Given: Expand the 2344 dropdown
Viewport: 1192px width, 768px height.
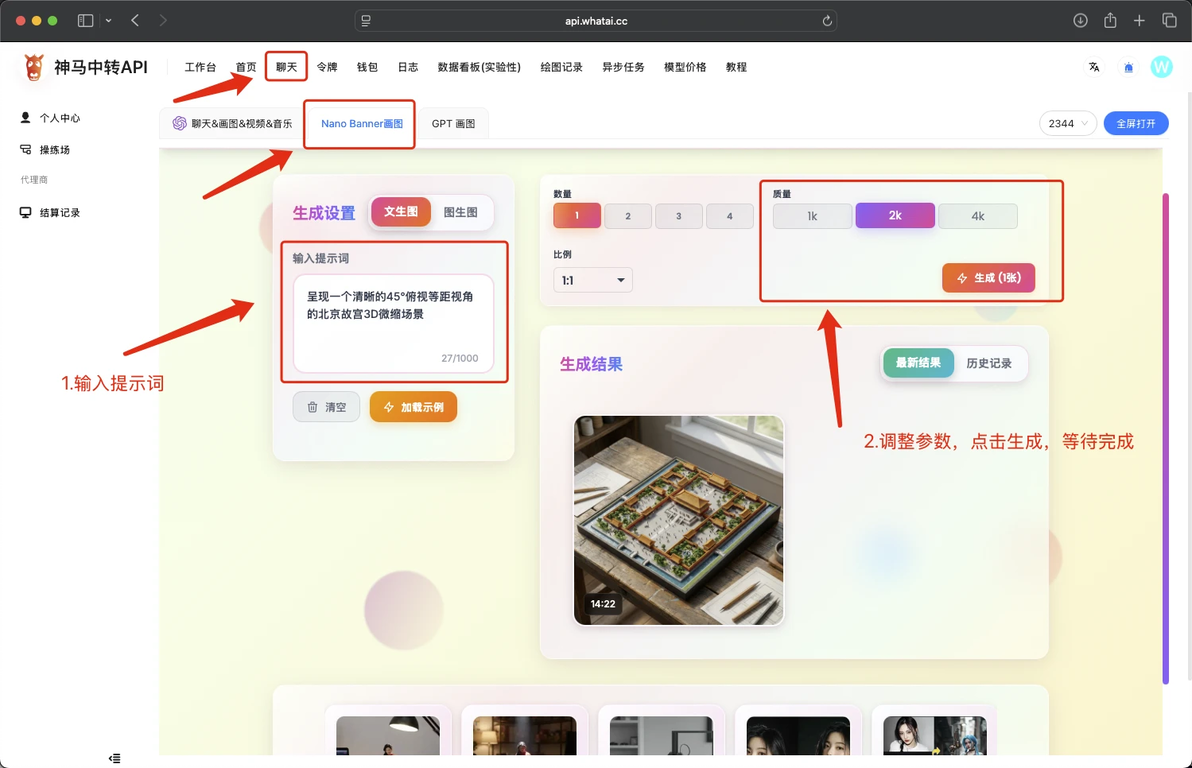Looking at the screenshot, I should click(x=1067, y=123).
